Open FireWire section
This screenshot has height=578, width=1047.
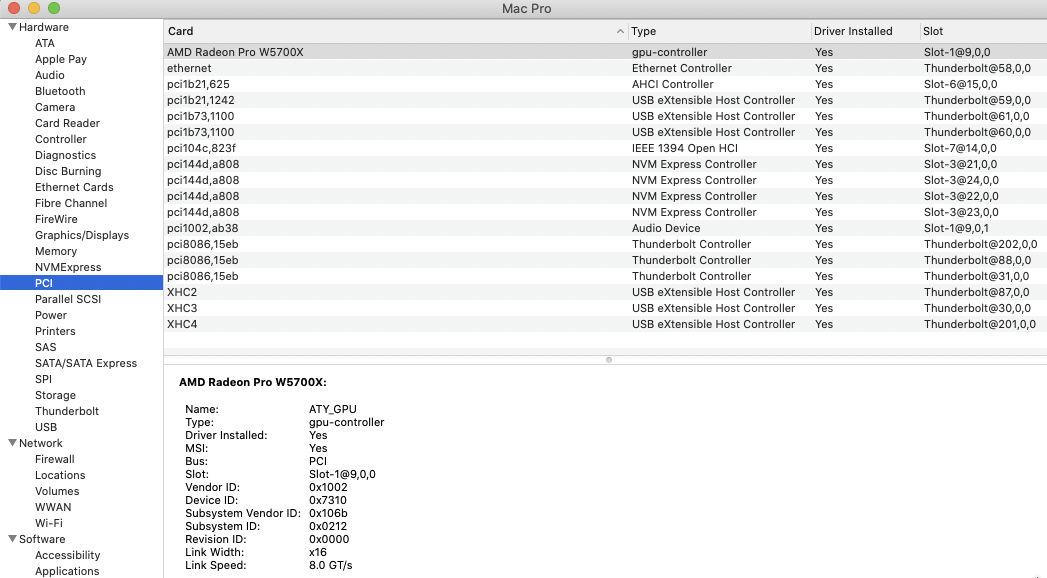[x=56, y=219]
